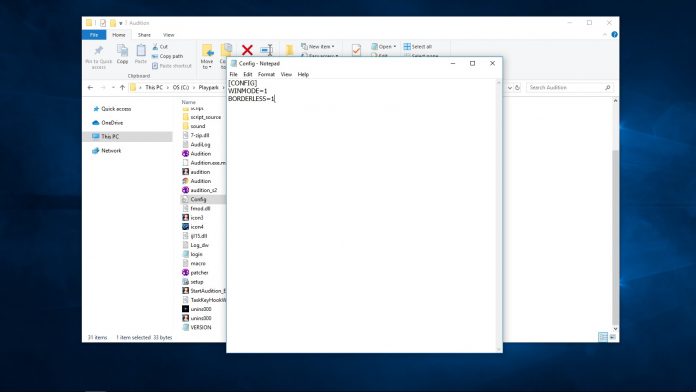Open the address bar history dropdown
Image resolution: width=696 pixels, height=392 pixels.
(x=510, y=87)
